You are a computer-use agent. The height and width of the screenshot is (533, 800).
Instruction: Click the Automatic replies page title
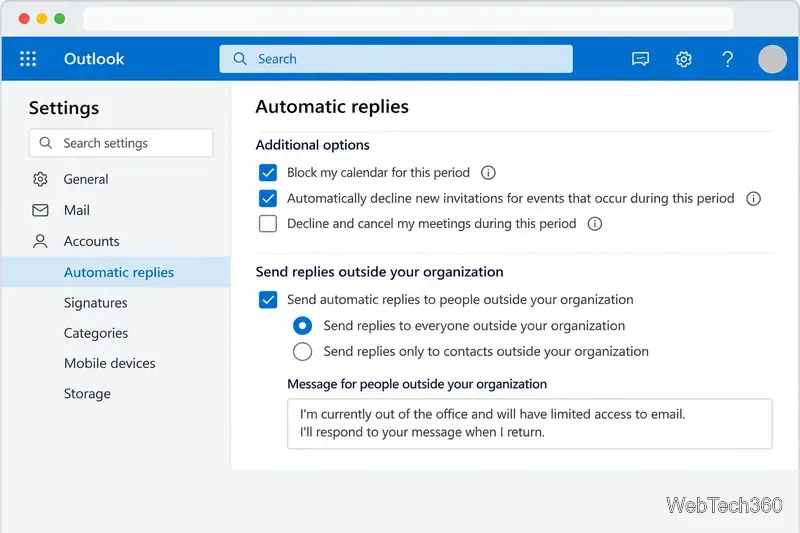332,107
